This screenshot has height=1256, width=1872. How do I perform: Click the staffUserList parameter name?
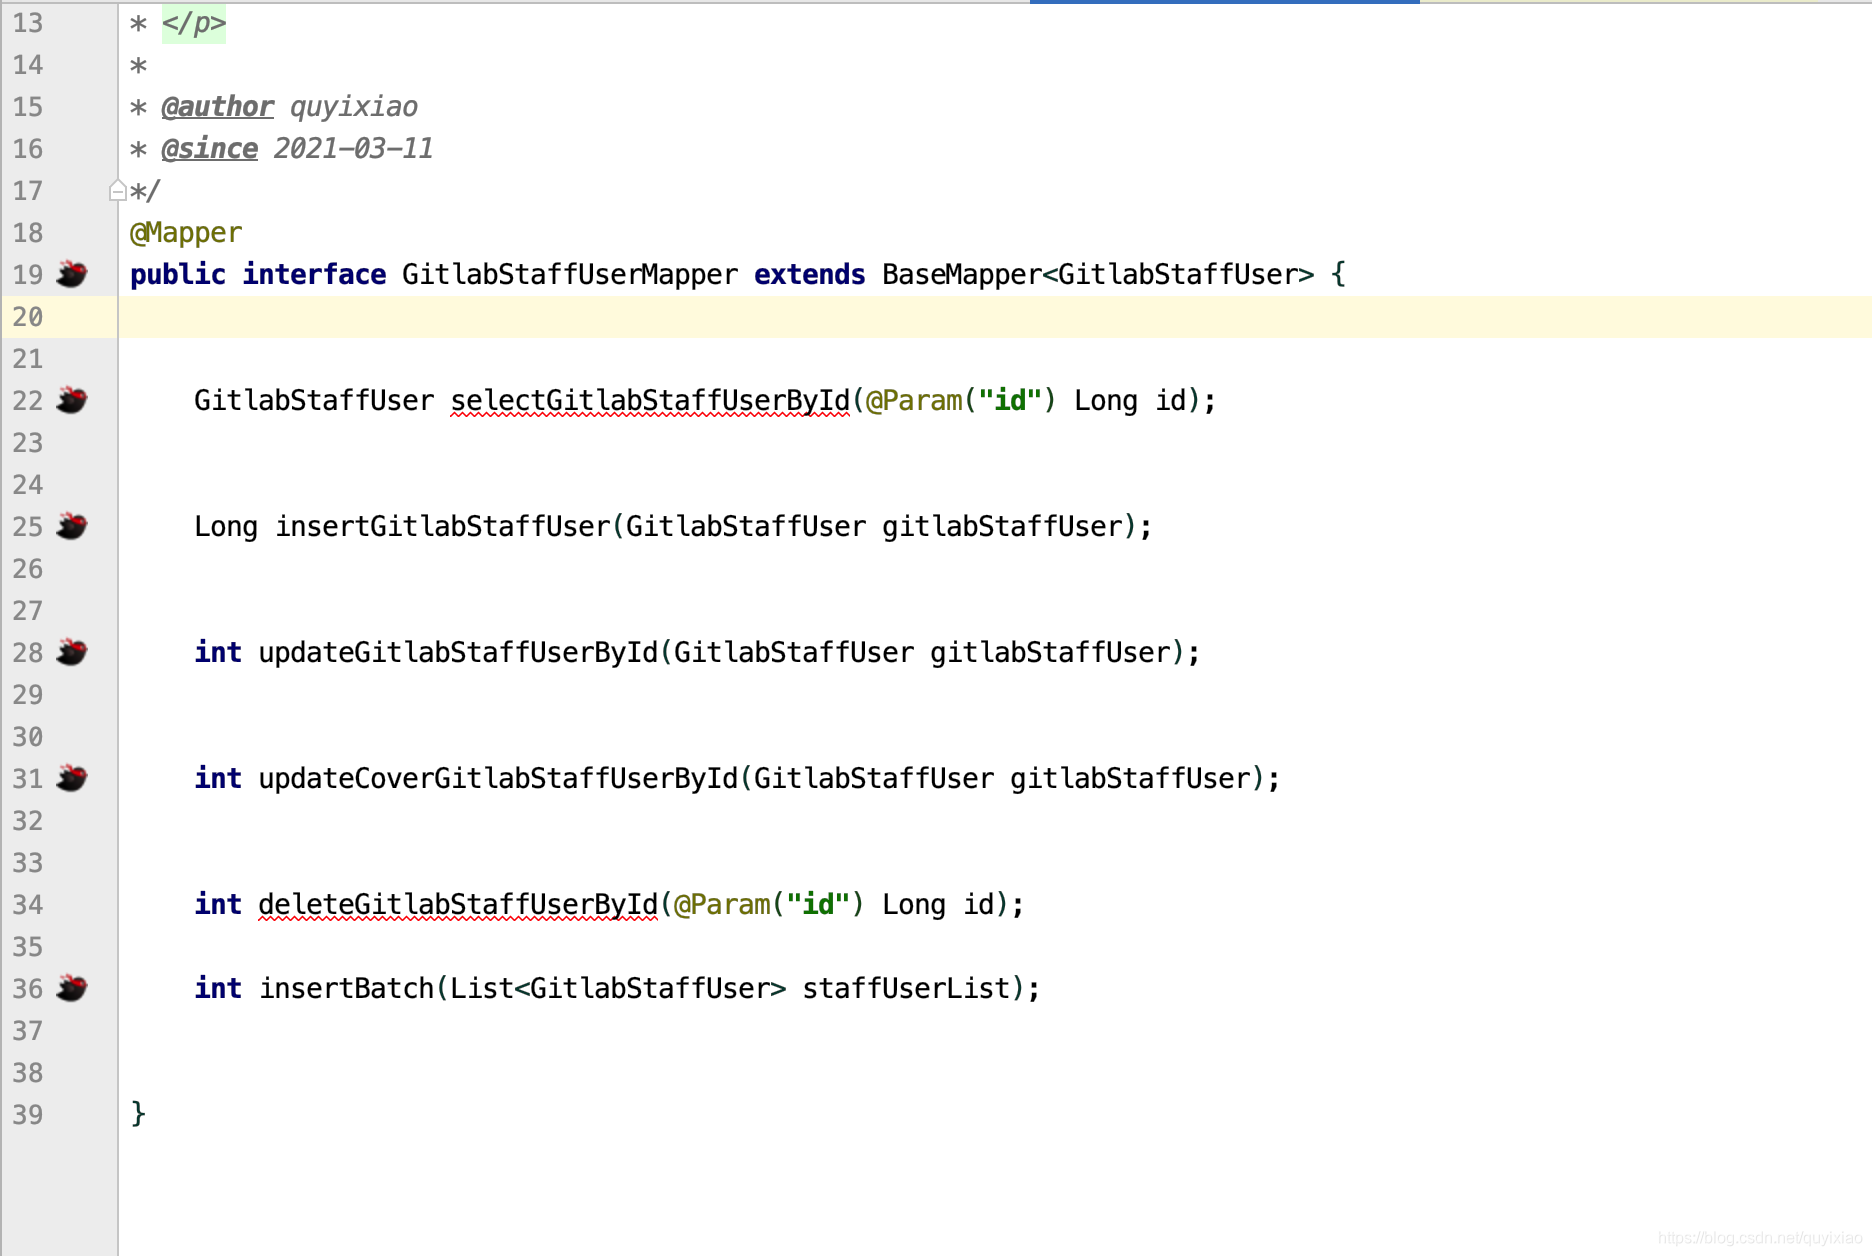906,988
